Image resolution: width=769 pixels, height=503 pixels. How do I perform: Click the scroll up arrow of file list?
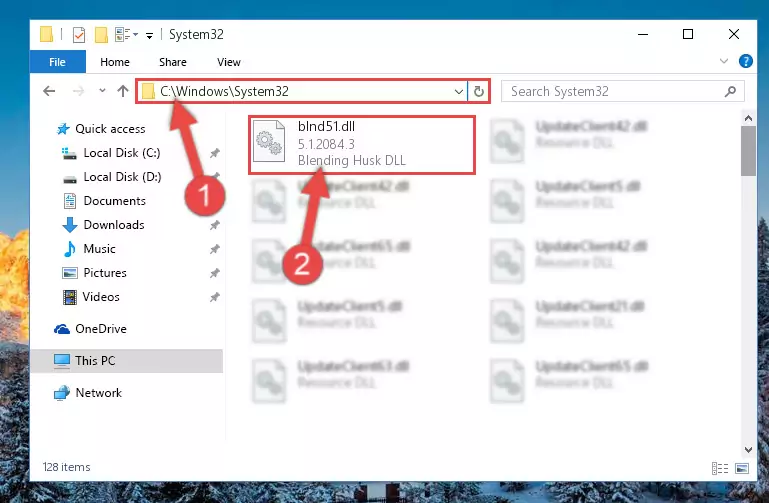pos(748,118)
